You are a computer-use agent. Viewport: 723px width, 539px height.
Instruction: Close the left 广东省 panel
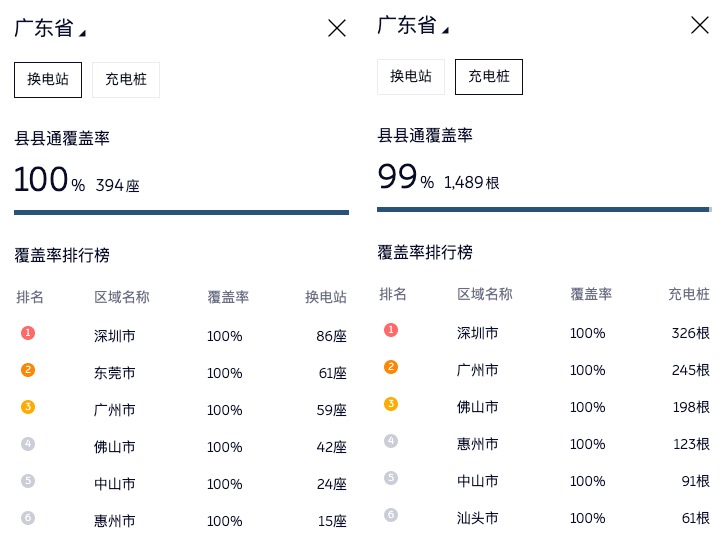point(337,28)
